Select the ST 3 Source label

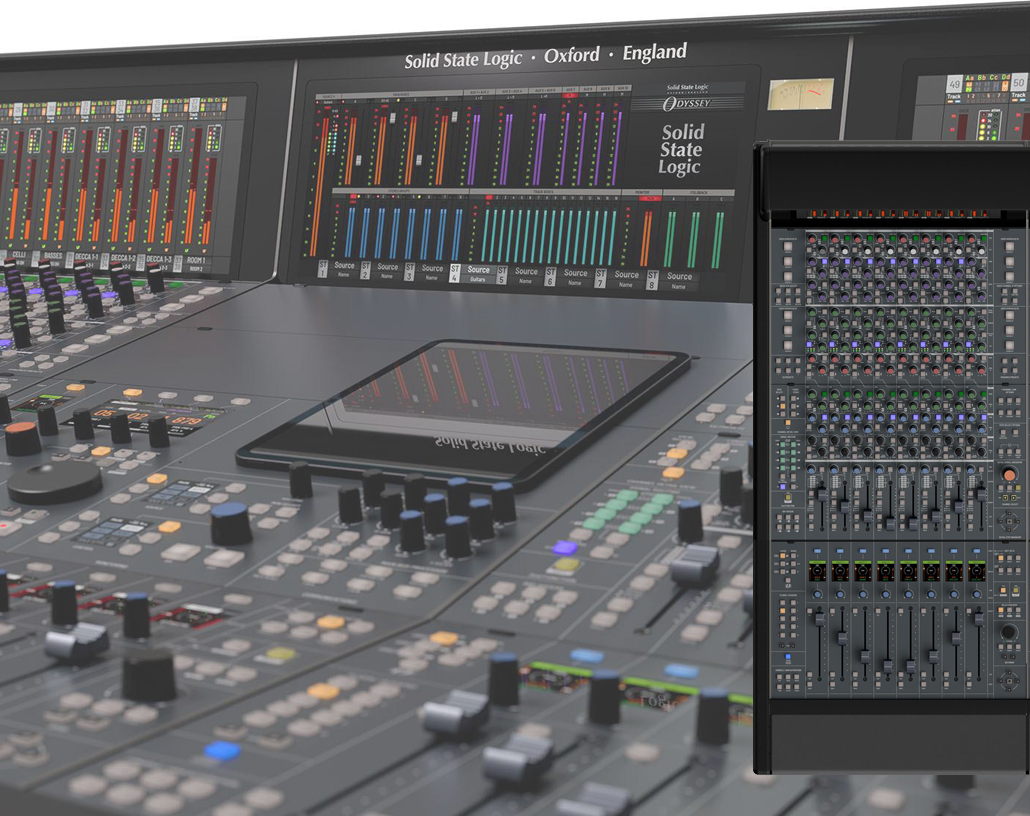pos(424,271)
